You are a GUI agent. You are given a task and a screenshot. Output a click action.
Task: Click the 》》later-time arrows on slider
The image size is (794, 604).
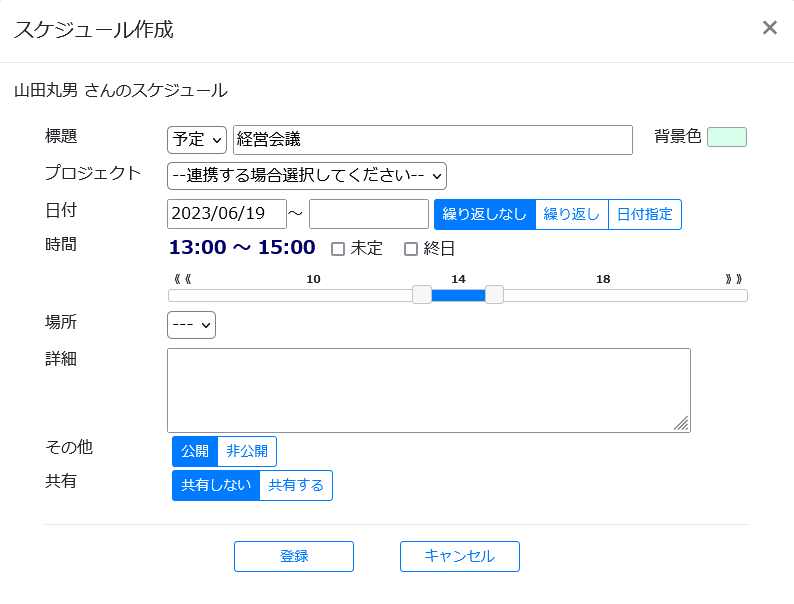733,279
